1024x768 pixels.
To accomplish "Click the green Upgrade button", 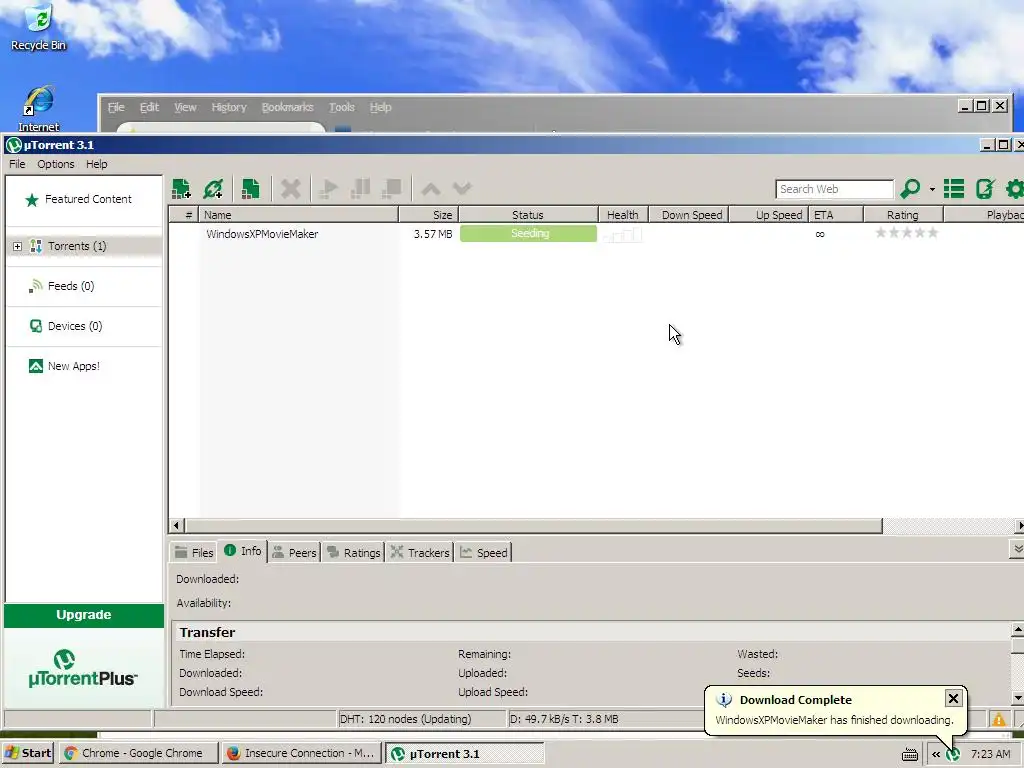I will click(84, 615).
